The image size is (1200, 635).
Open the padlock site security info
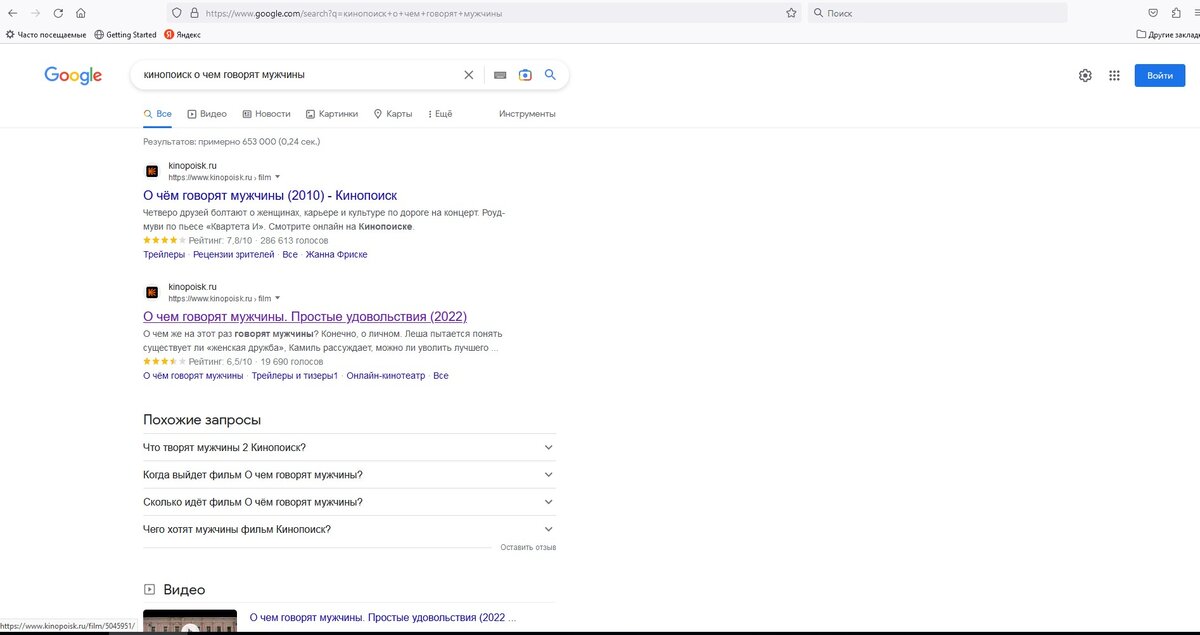click(194, 13)
